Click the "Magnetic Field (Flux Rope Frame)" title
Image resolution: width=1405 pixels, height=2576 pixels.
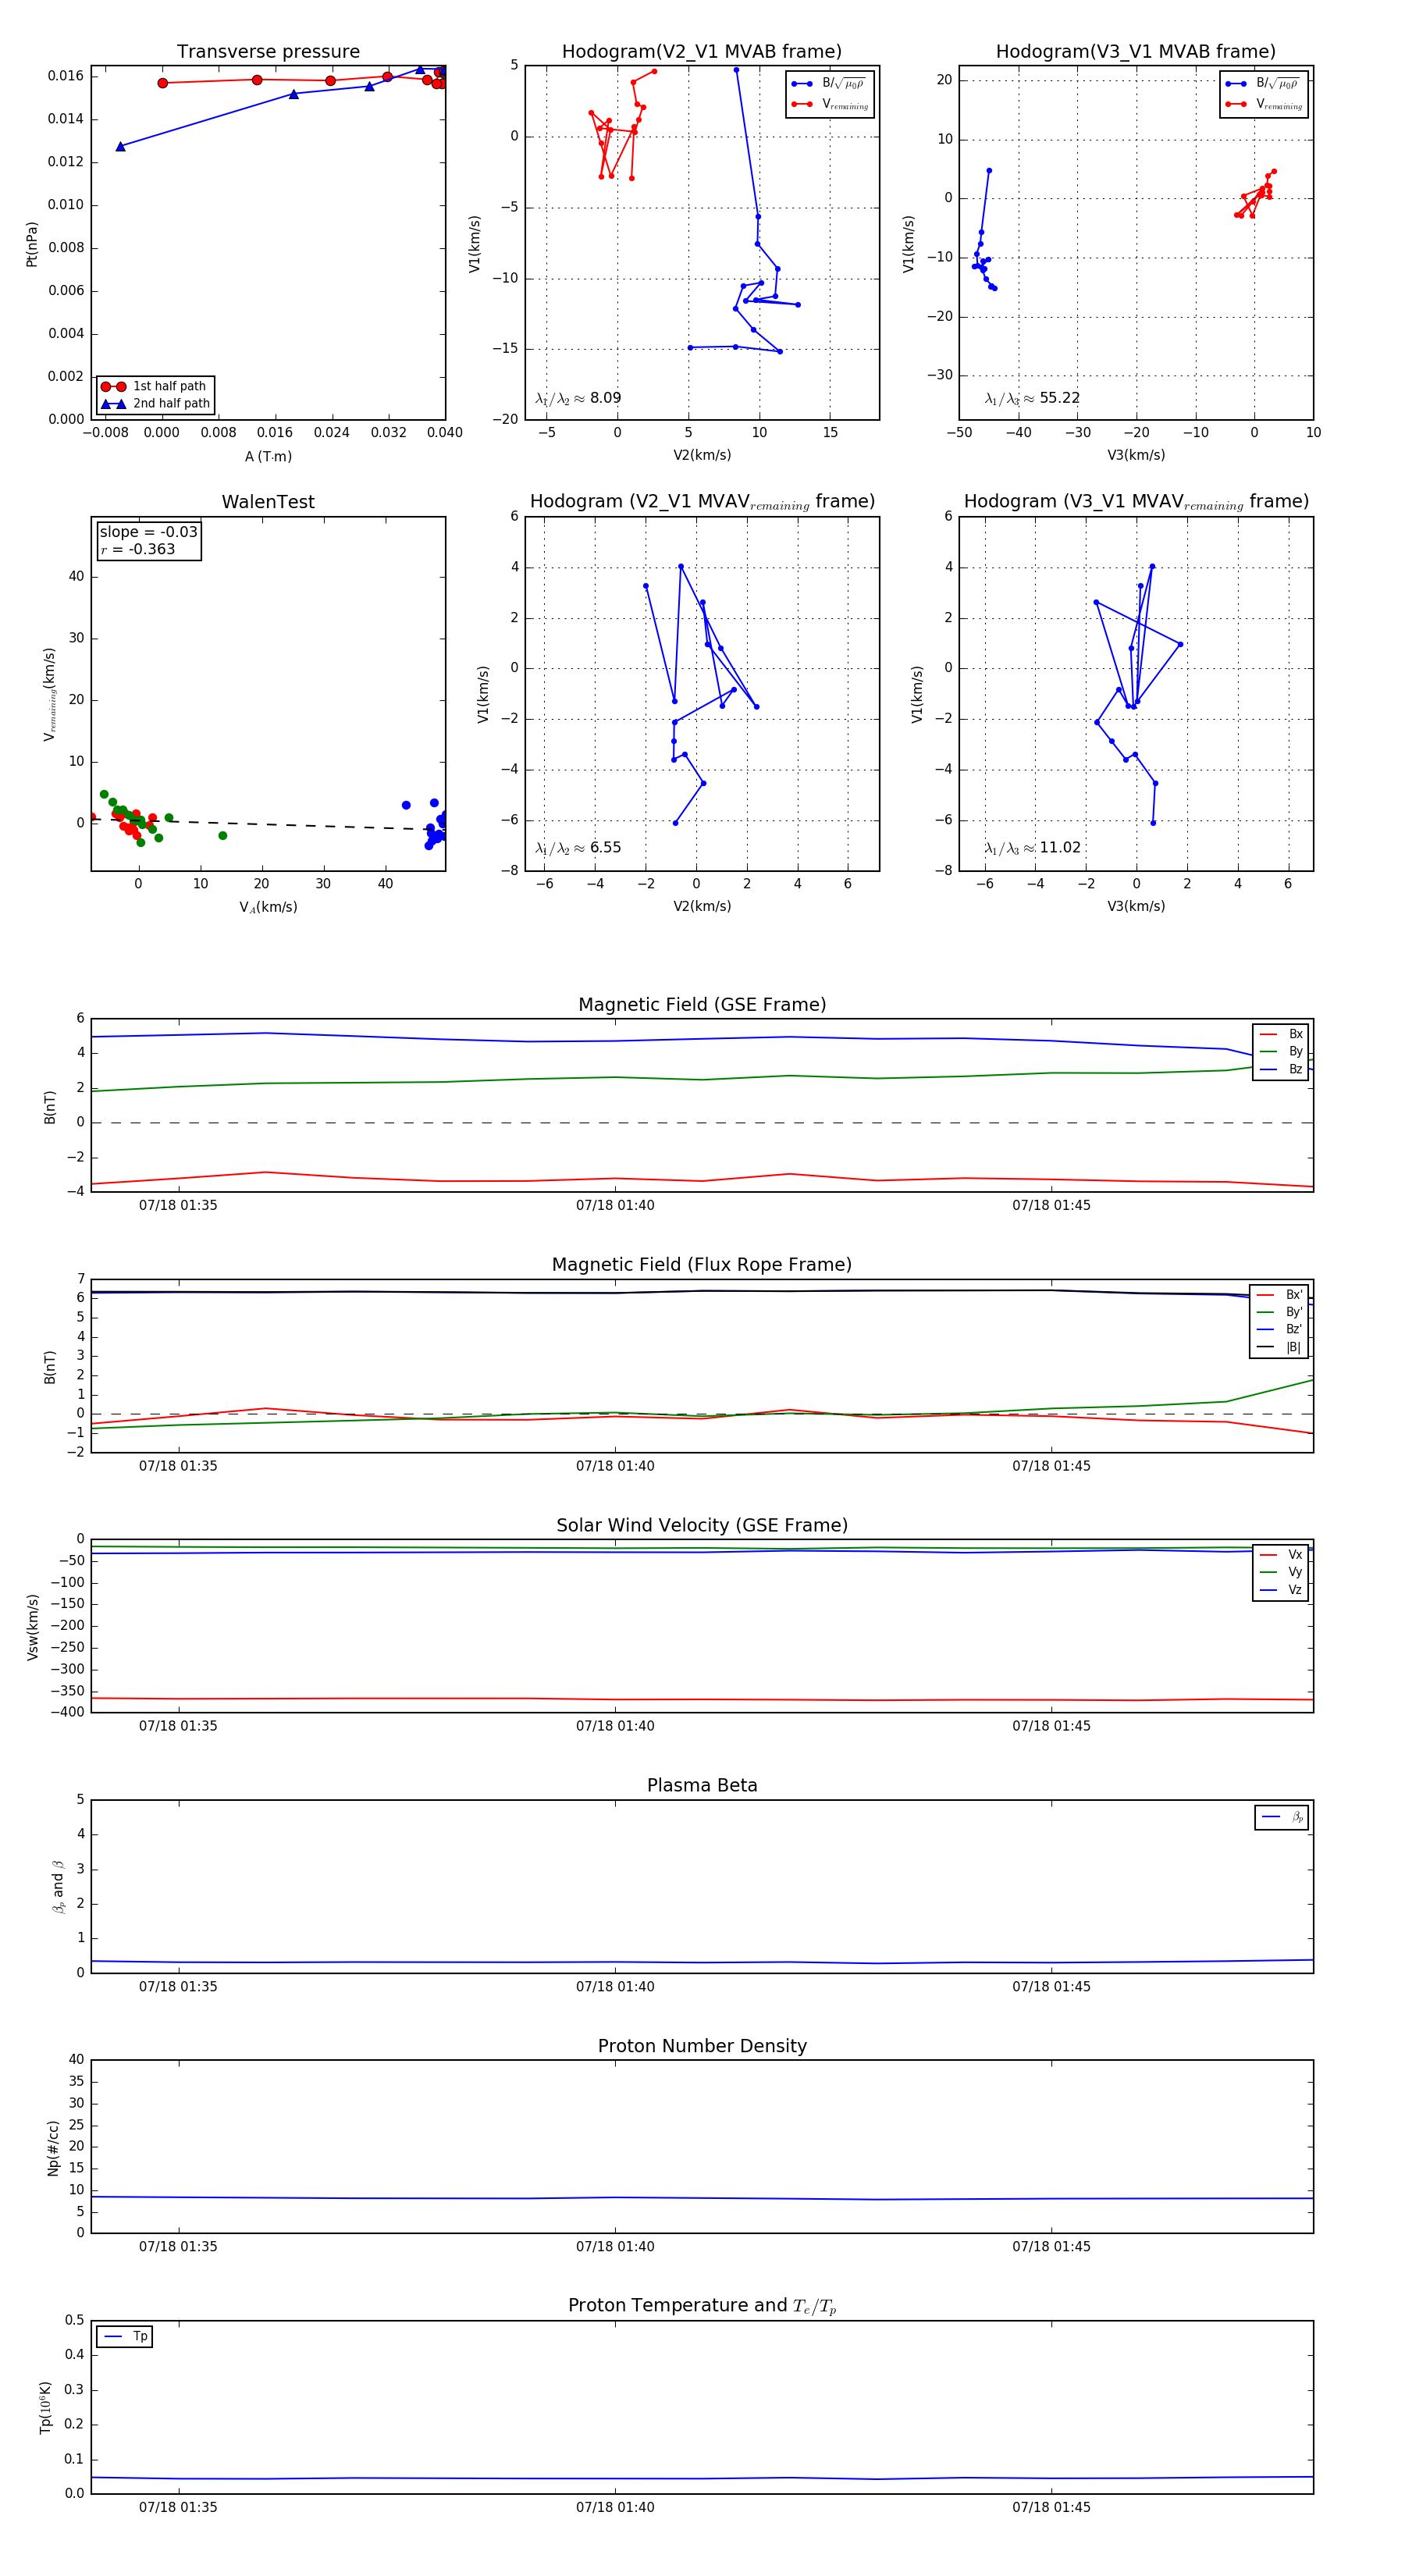tap(702, 1265)
